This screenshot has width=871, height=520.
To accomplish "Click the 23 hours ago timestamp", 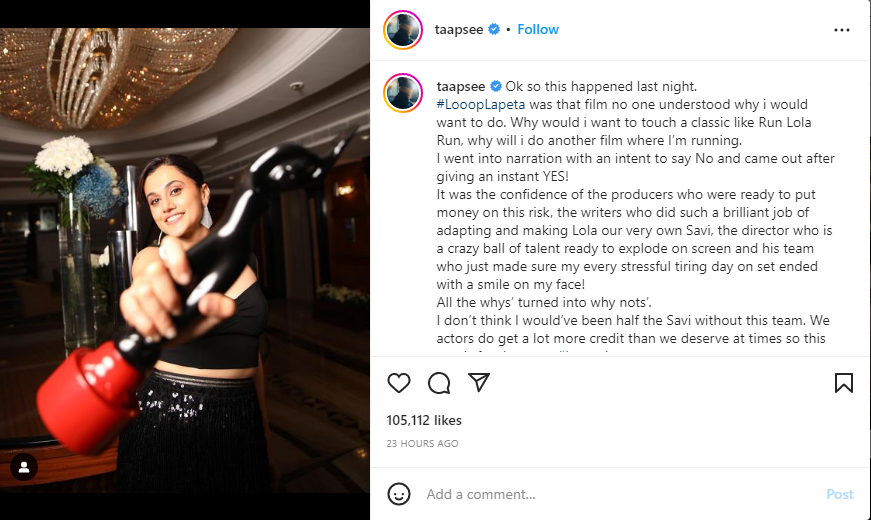I will coord(423,443).
